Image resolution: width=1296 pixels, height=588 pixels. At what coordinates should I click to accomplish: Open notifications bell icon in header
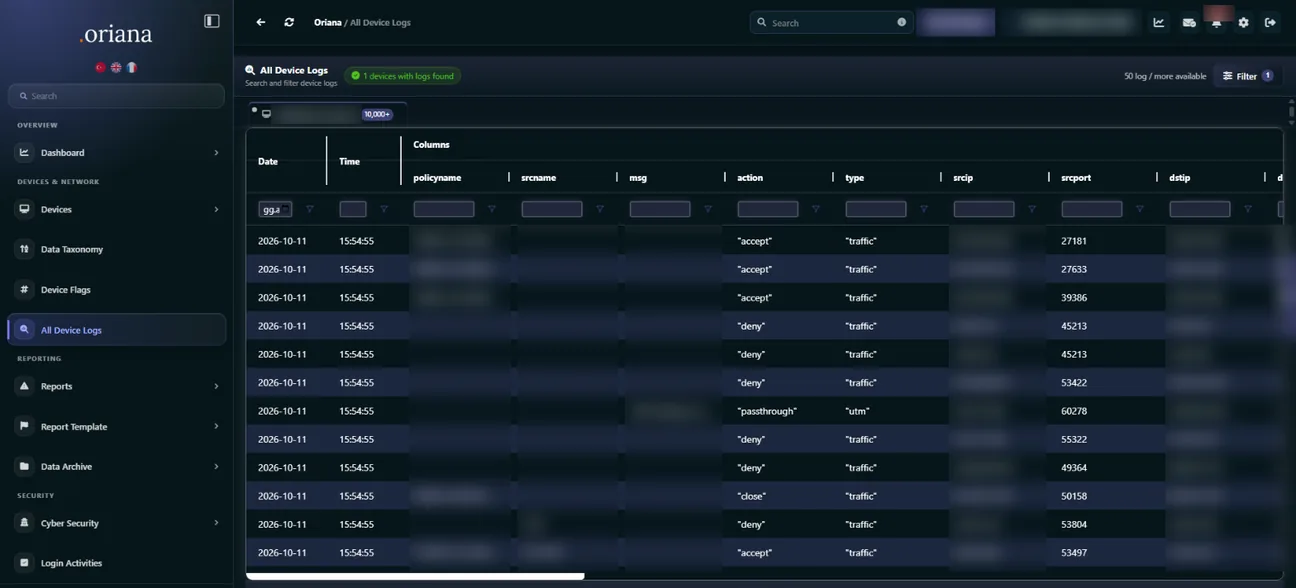(1216, 22)
